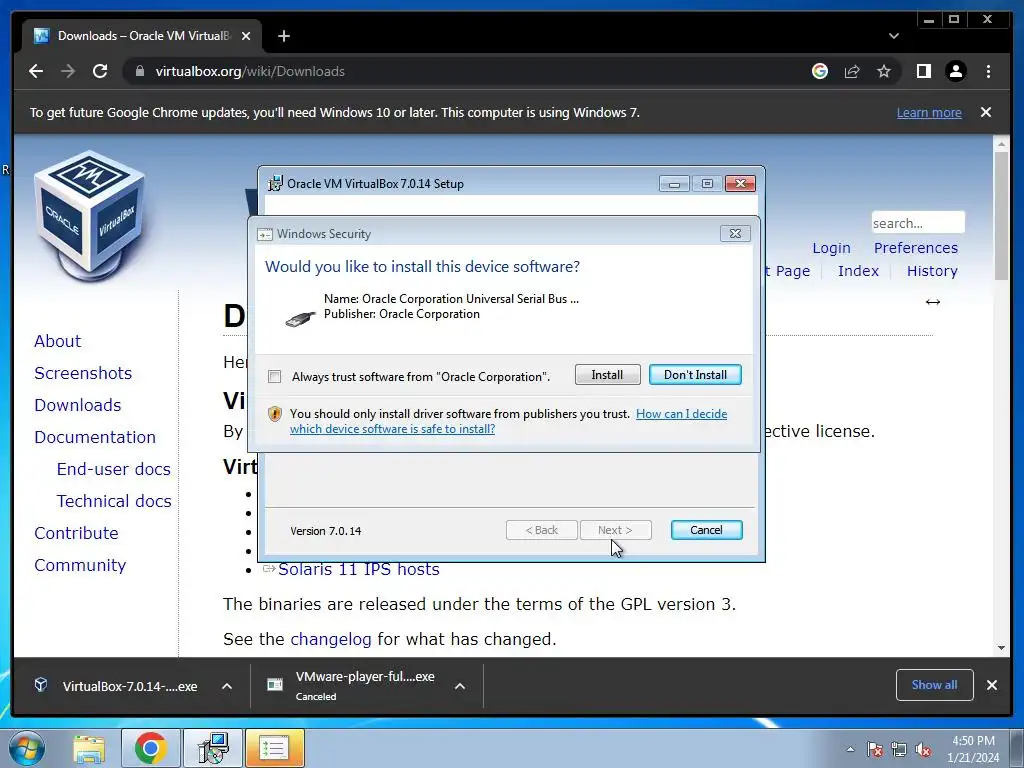Click the USB device icon in dialog
Screen dimensions: 1024x768
pos(300,318)
